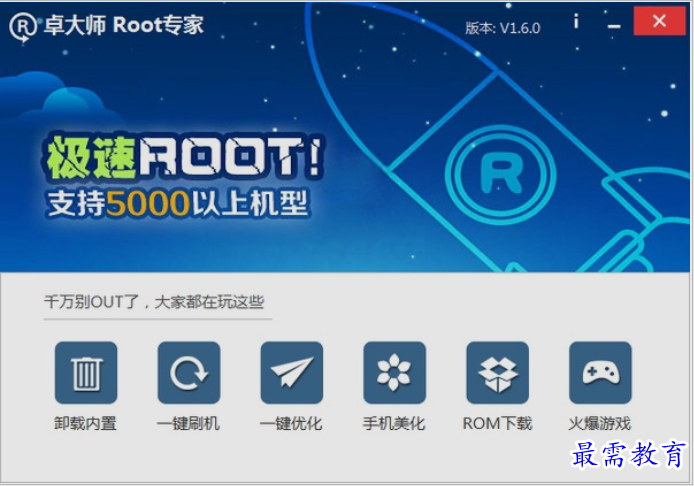Close the window with the red X

(x=659, y=21)
